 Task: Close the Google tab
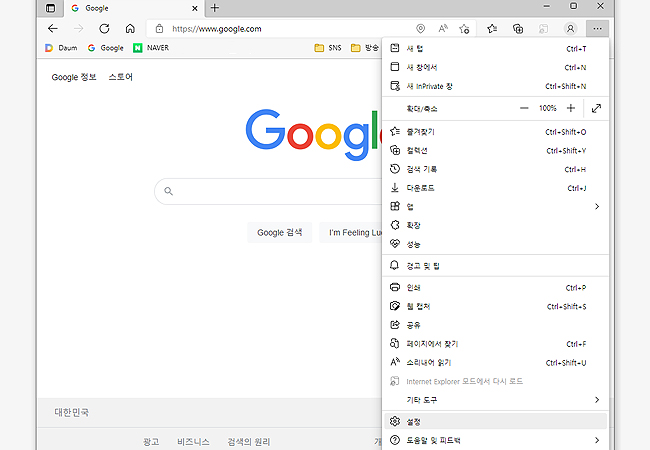(195, 8)
